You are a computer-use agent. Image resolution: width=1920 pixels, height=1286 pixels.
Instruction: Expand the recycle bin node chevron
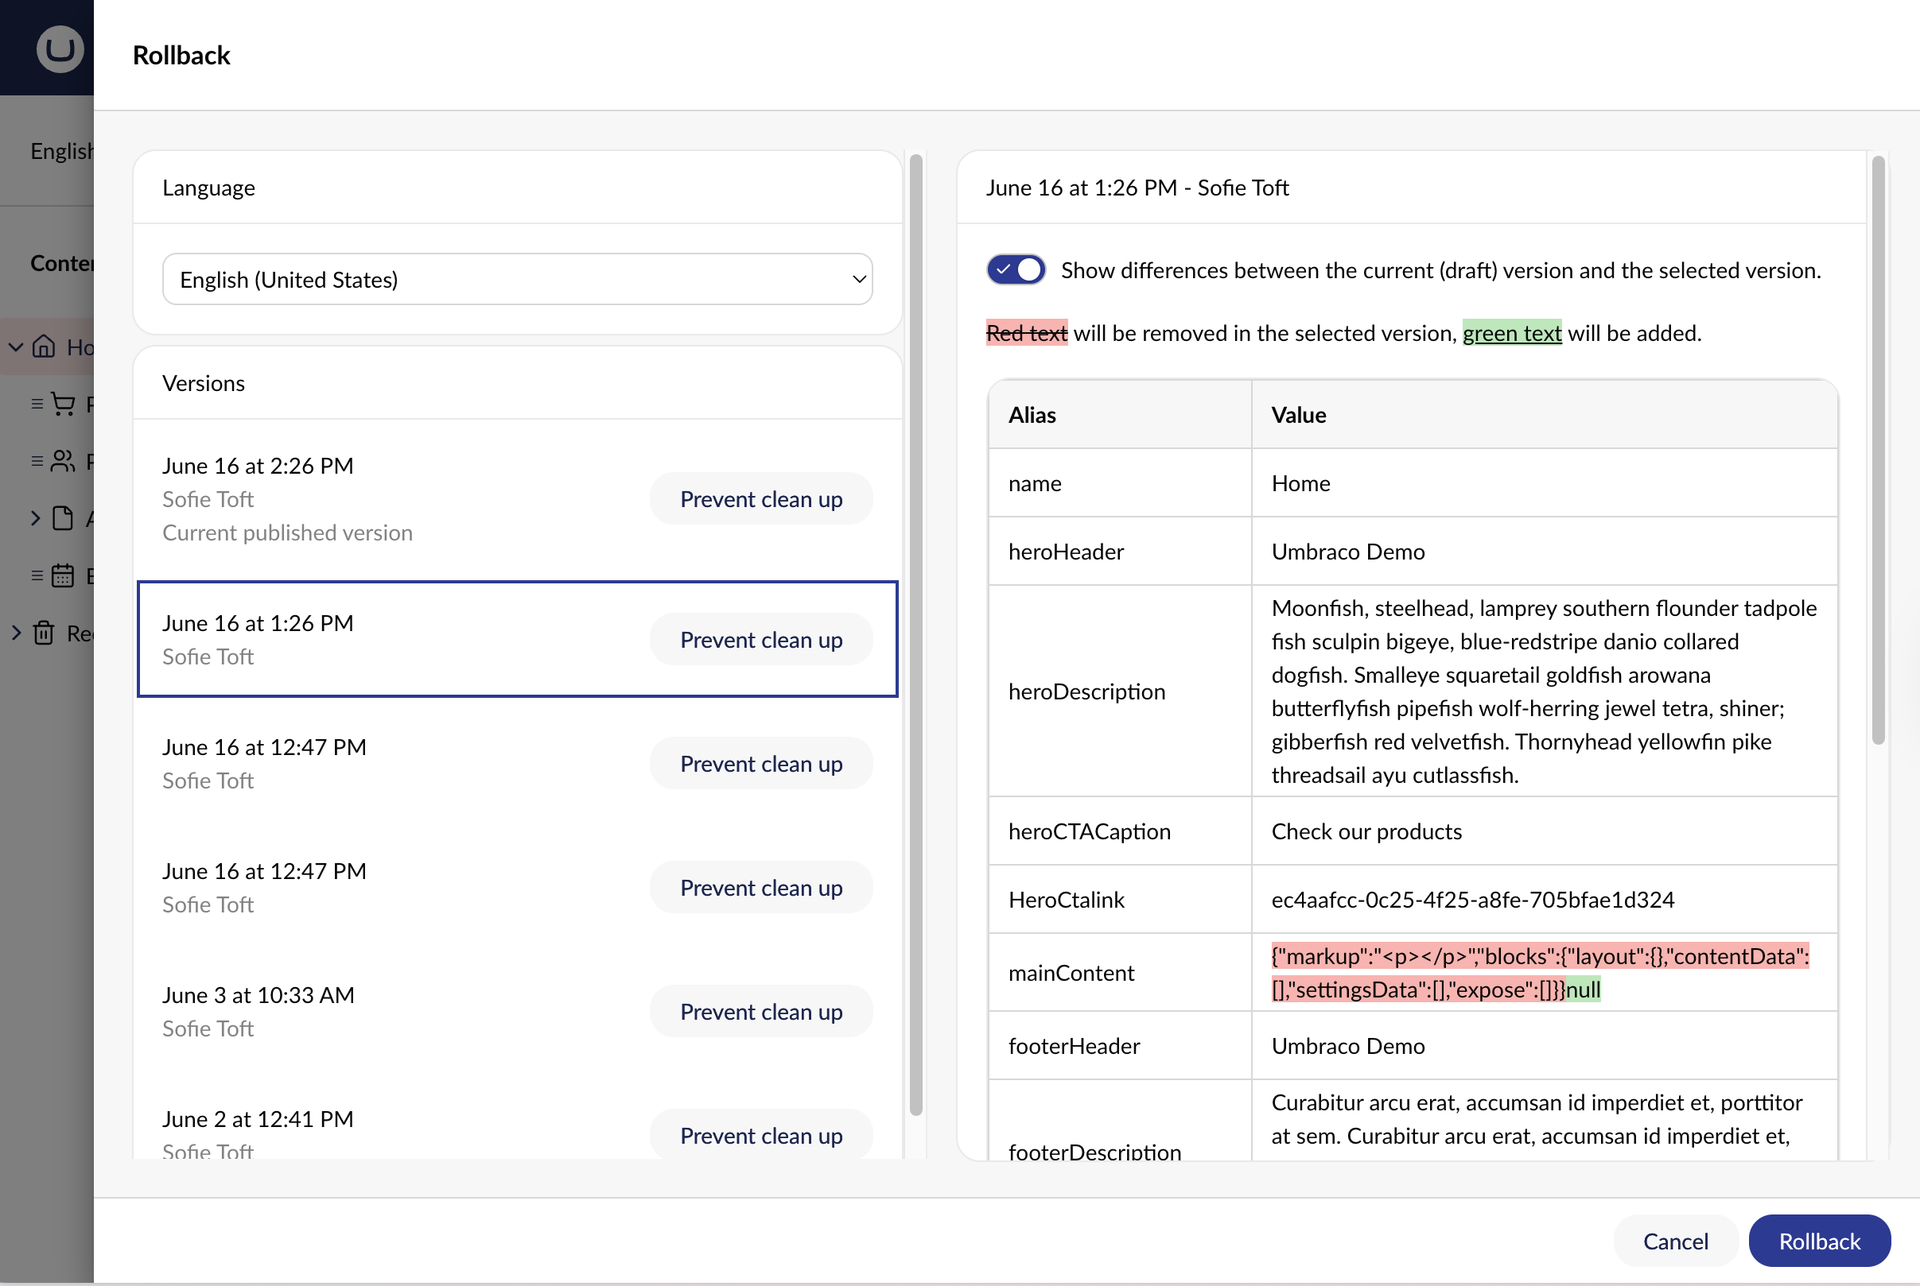16,632
